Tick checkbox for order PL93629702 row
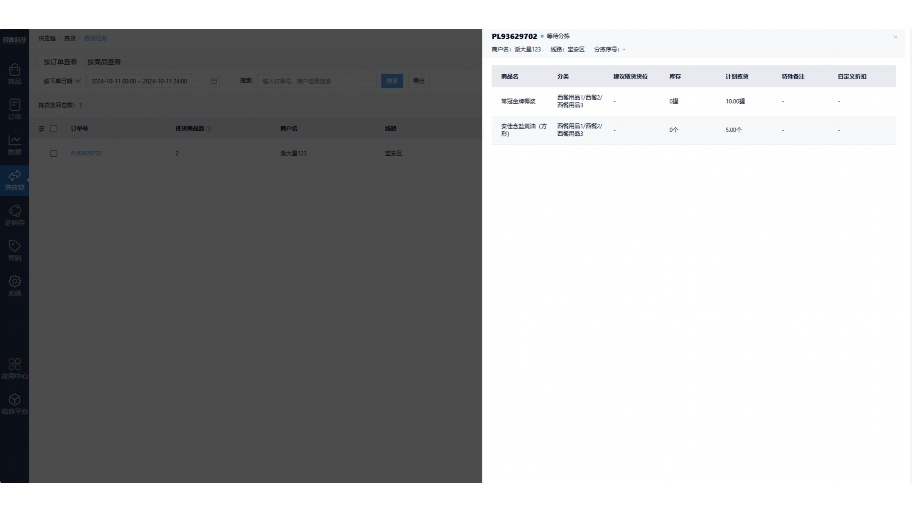This screenshot has height=512, width=912. pyautogui.click(x=54, y=154)
